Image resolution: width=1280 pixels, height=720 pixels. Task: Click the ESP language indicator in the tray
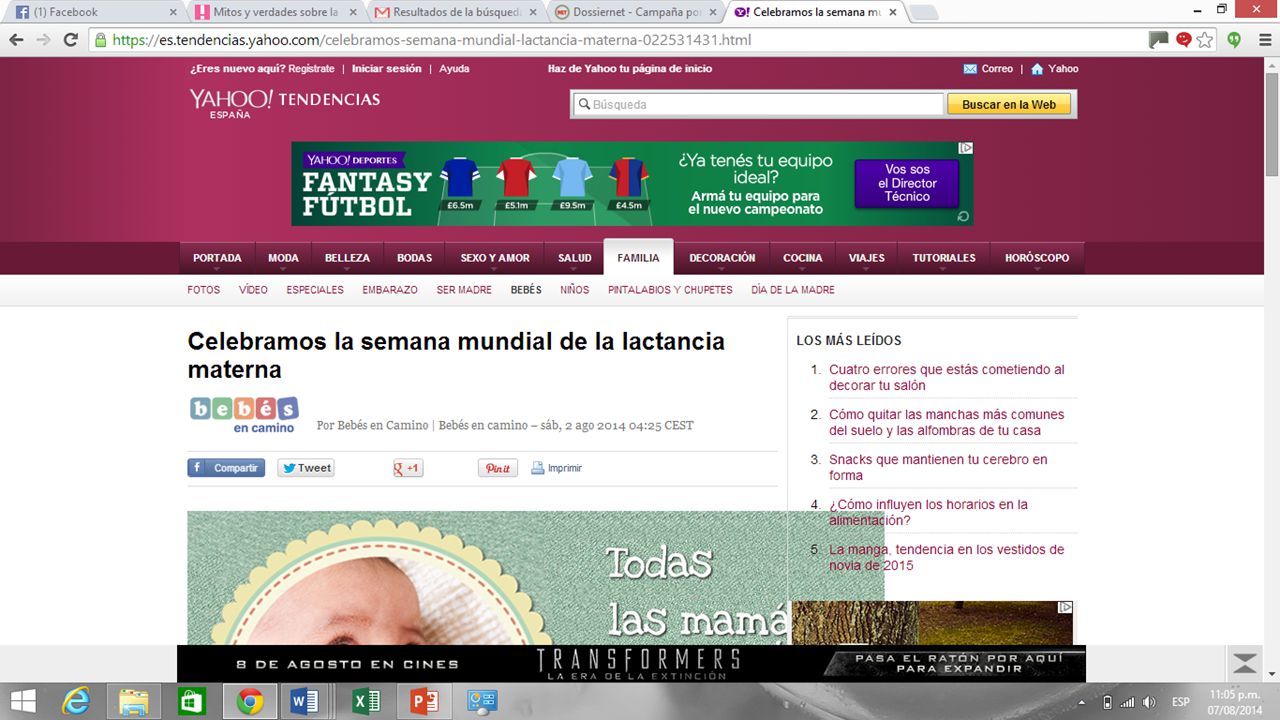(1180, 702)
